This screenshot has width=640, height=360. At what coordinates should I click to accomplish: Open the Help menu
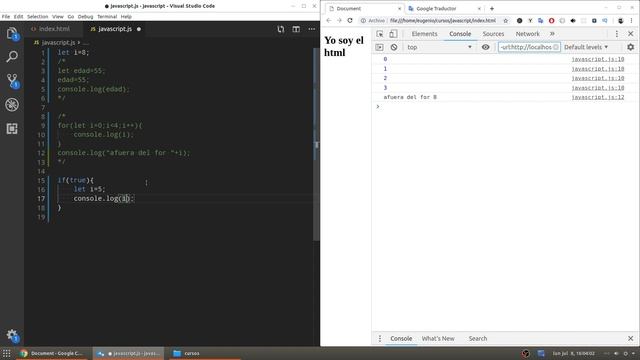click(x=126, y=17)
